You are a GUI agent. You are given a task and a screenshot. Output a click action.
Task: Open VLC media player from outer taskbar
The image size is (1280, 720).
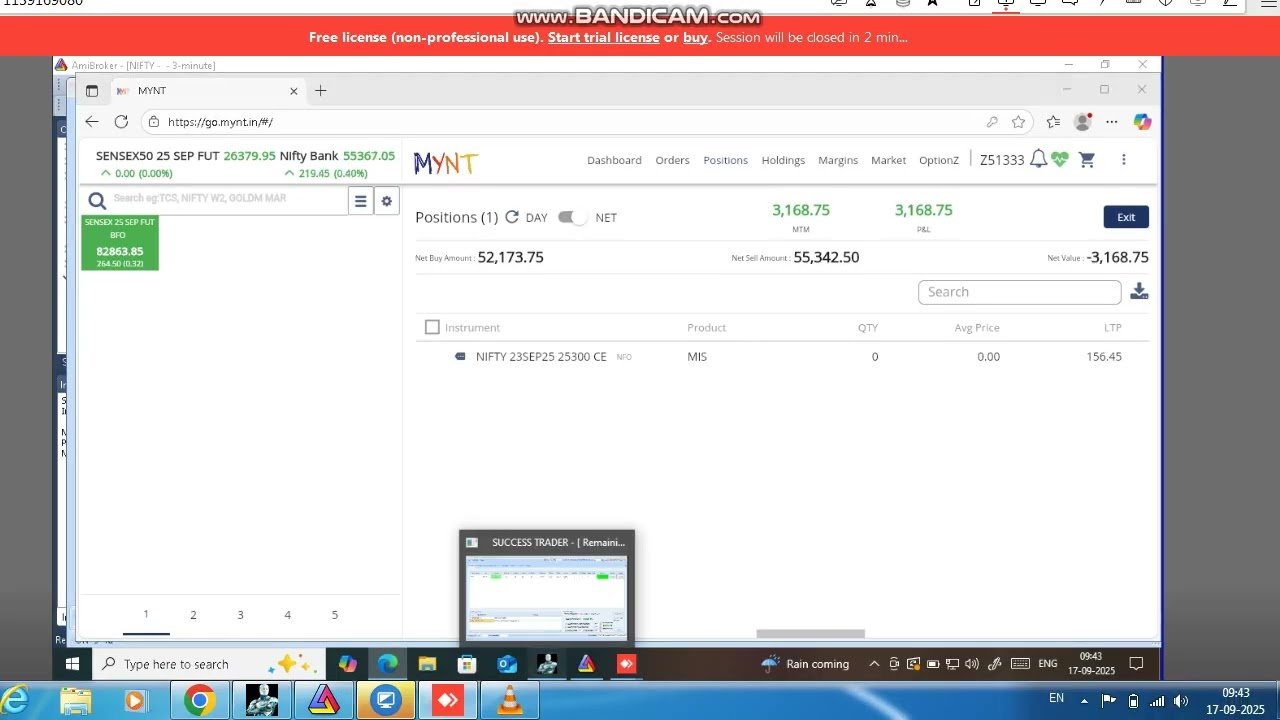(x=510, y=701)
